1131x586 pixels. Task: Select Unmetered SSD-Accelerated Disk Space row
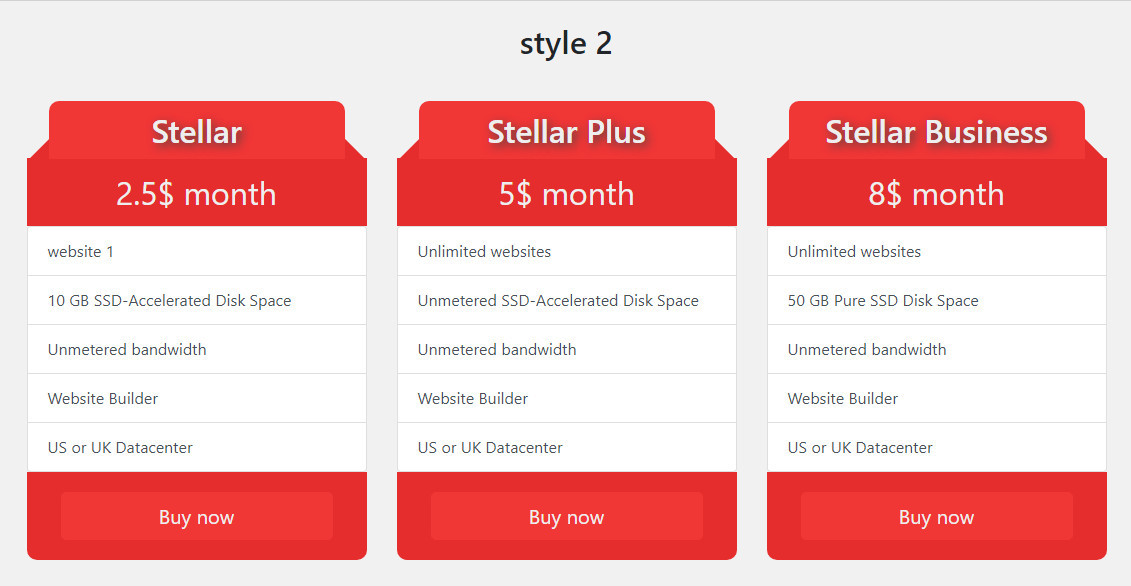567,300
